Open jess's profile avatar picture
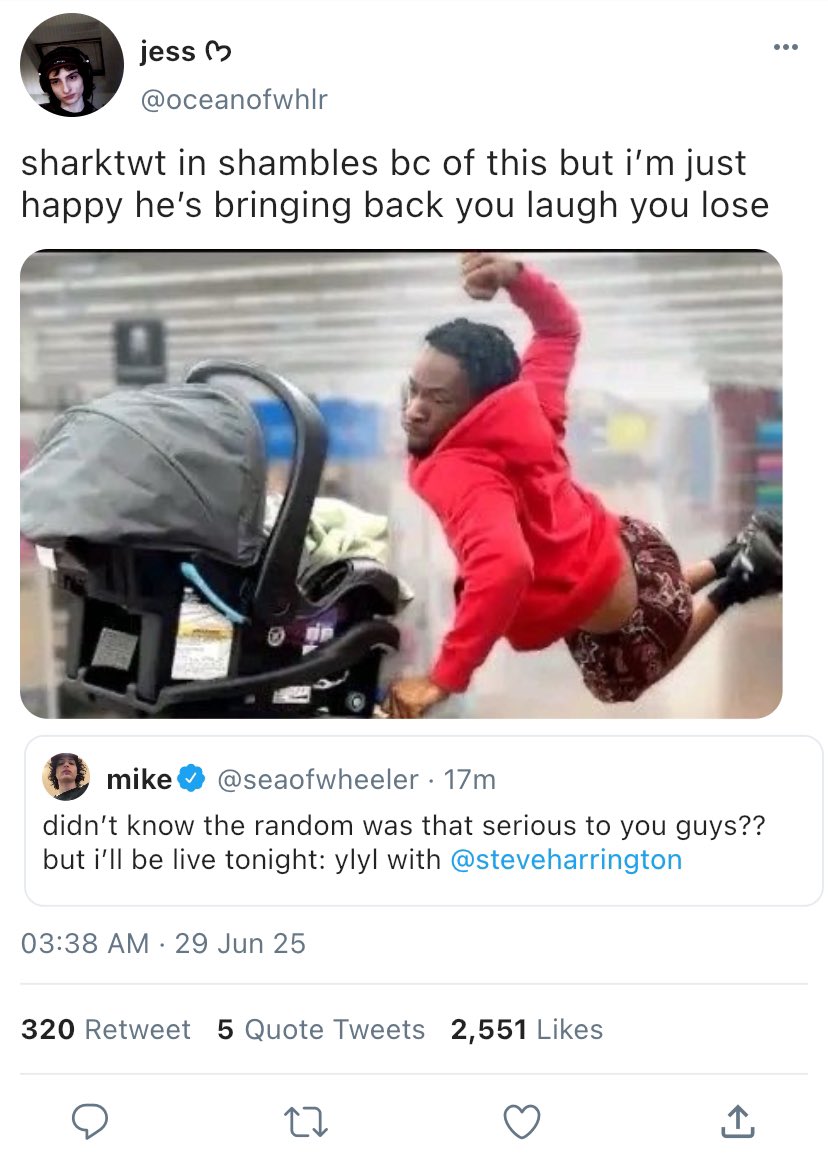828x1167 pixels. point(71,65)
